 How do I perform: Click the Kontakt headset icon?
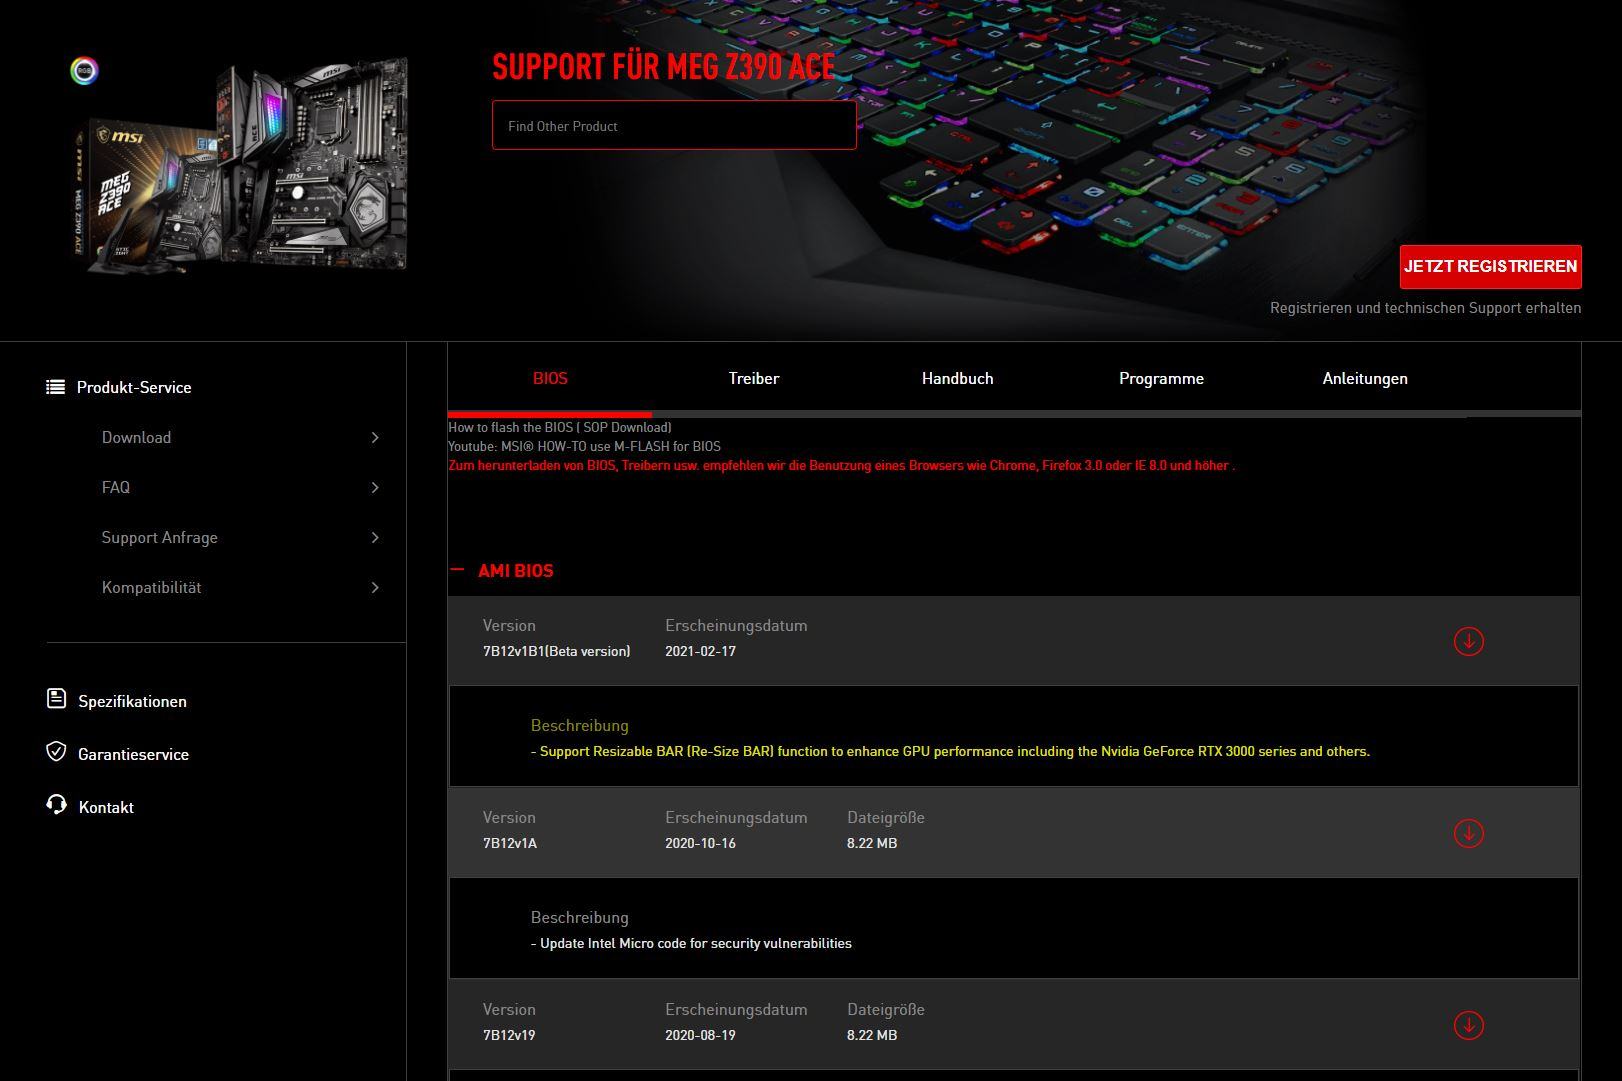pos(56,805)
